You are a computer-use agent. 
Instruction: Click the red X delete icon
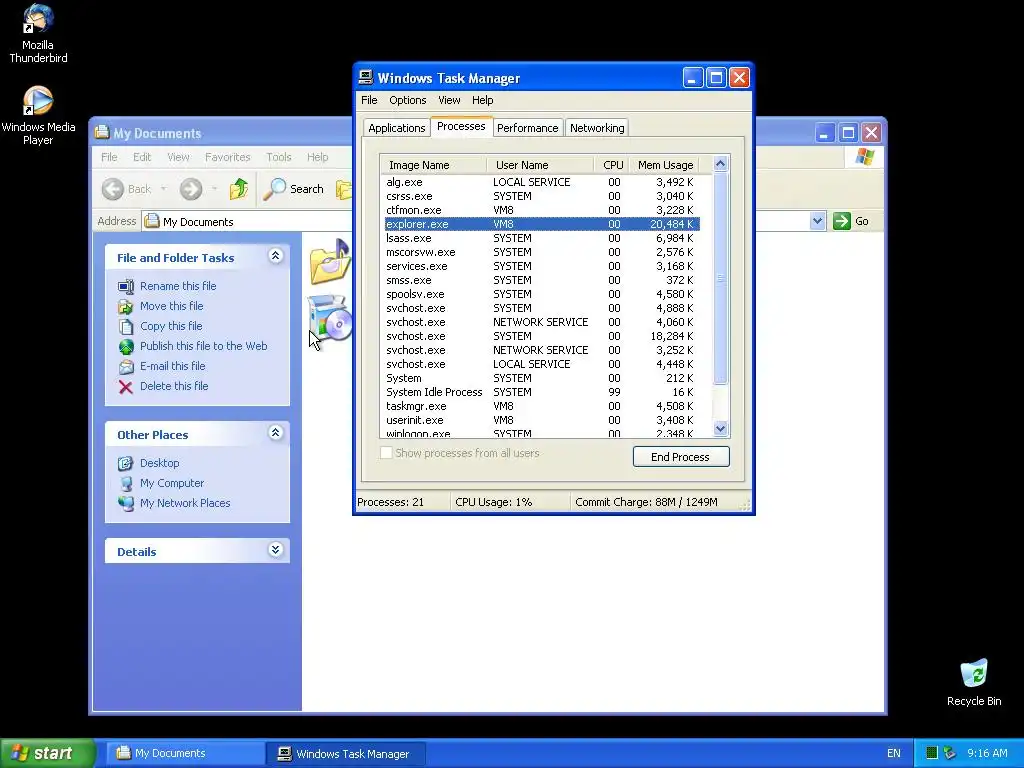coord(126,387)
